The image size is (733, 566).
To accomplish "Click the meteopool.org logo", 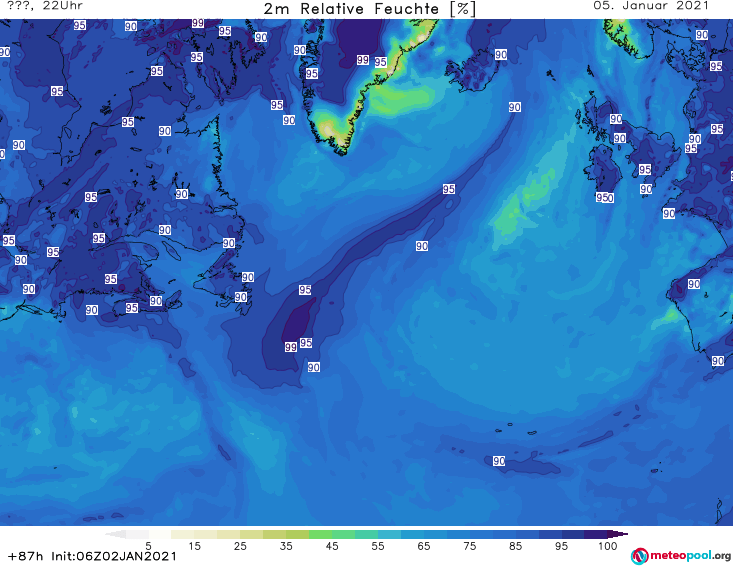I will click(x=681, y=556).
